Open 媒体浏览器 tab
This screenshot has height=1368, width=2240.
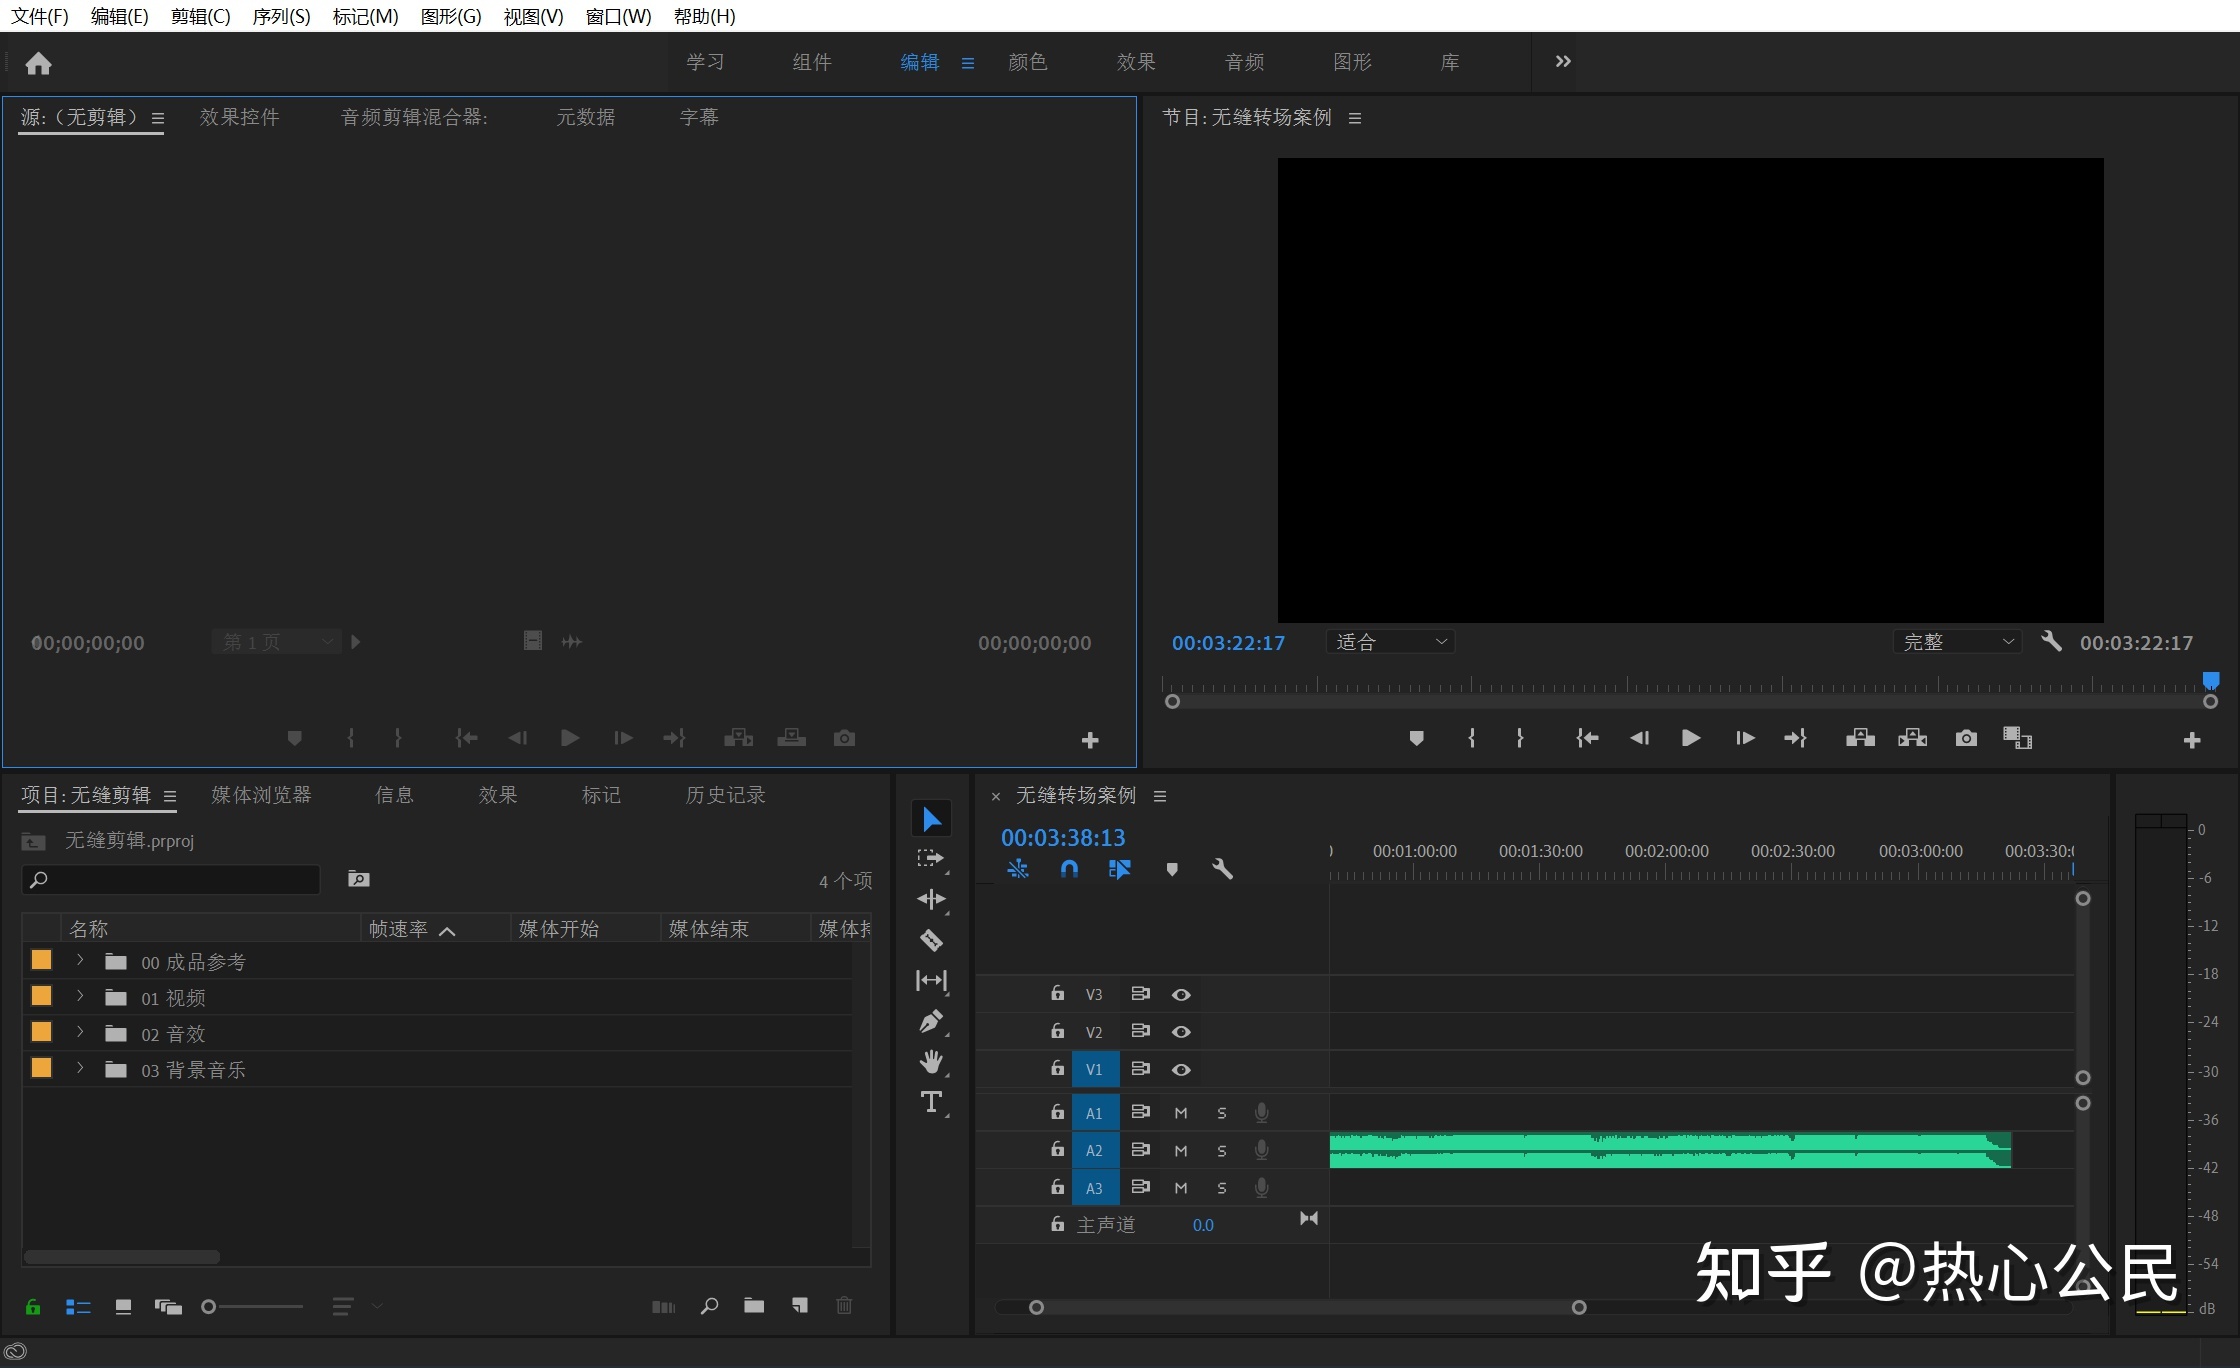pyautogui.click(x=262, y=795)
